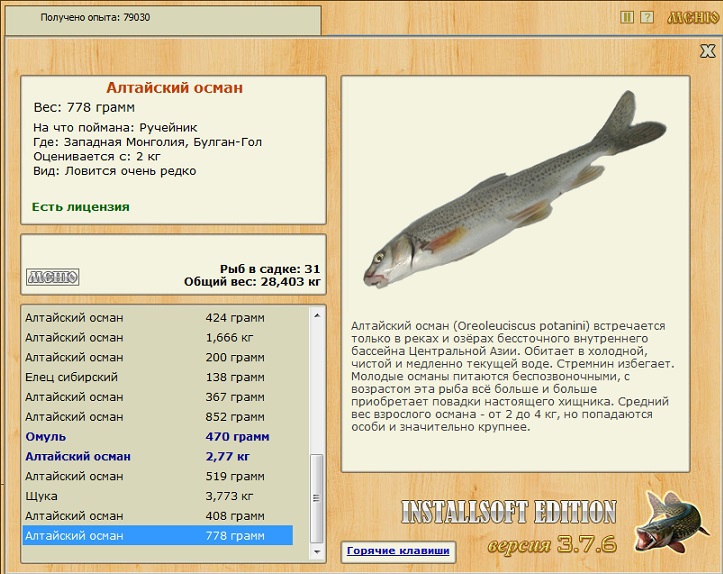Select Алтайский осман 424 грамм row
Image resolution: width=723 pixels, height=574 pixels.
158,318
